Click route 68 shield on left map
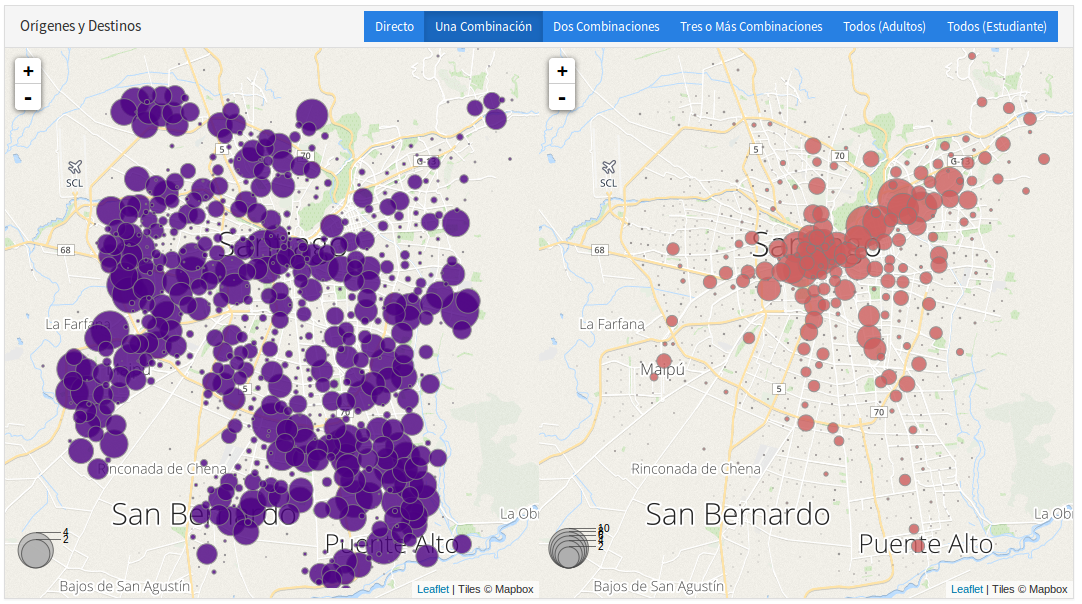The image size is (1082, 604). [x=66, y=250]
